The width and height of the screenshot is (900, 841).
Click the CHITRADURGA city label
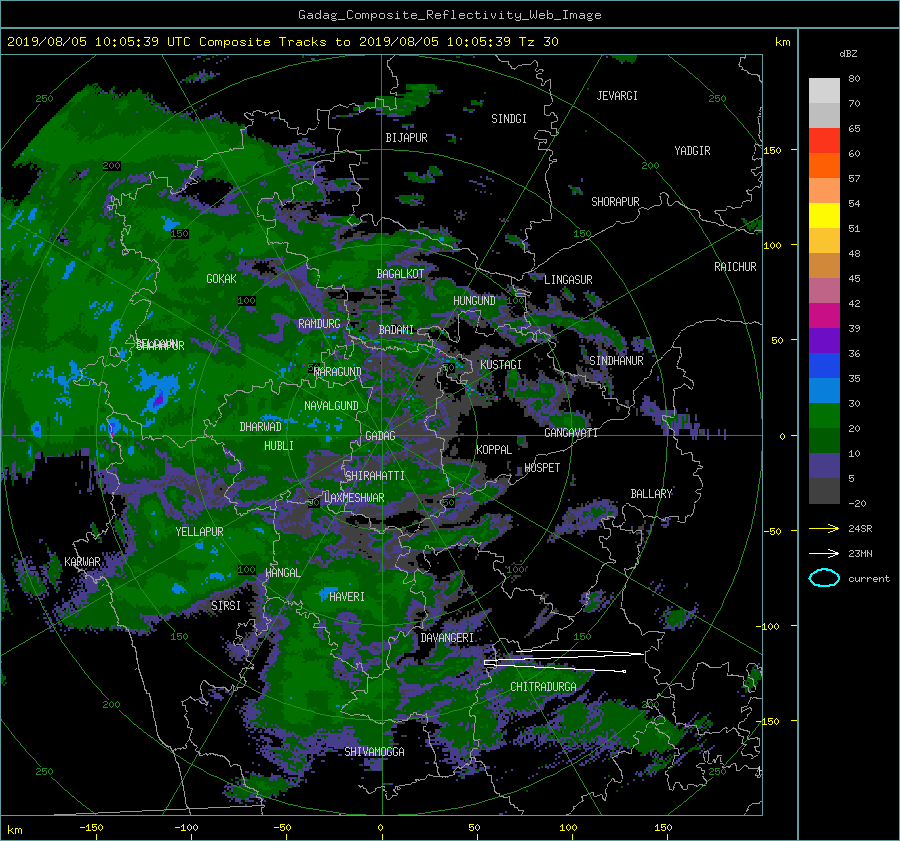point(544,687)
